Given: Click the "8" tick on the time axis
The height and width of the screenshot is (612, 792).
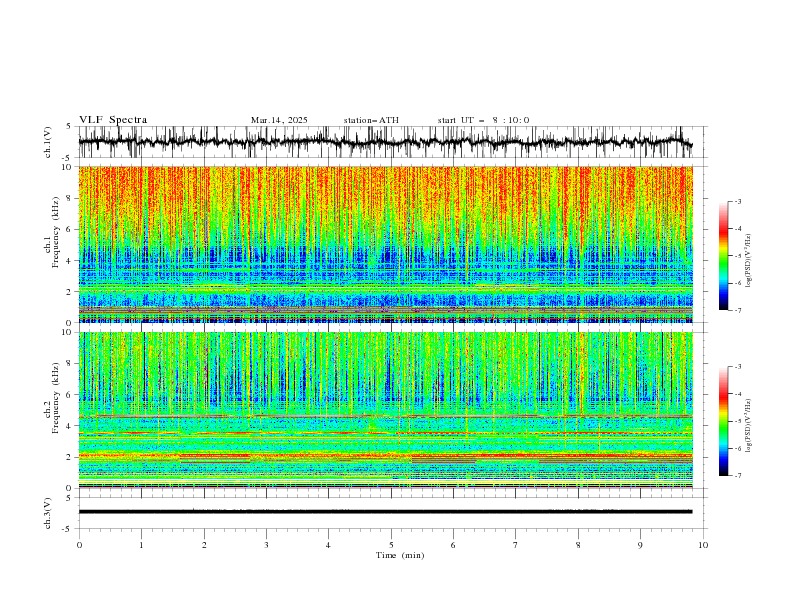Looking at the screenshot, I should 578,545.
